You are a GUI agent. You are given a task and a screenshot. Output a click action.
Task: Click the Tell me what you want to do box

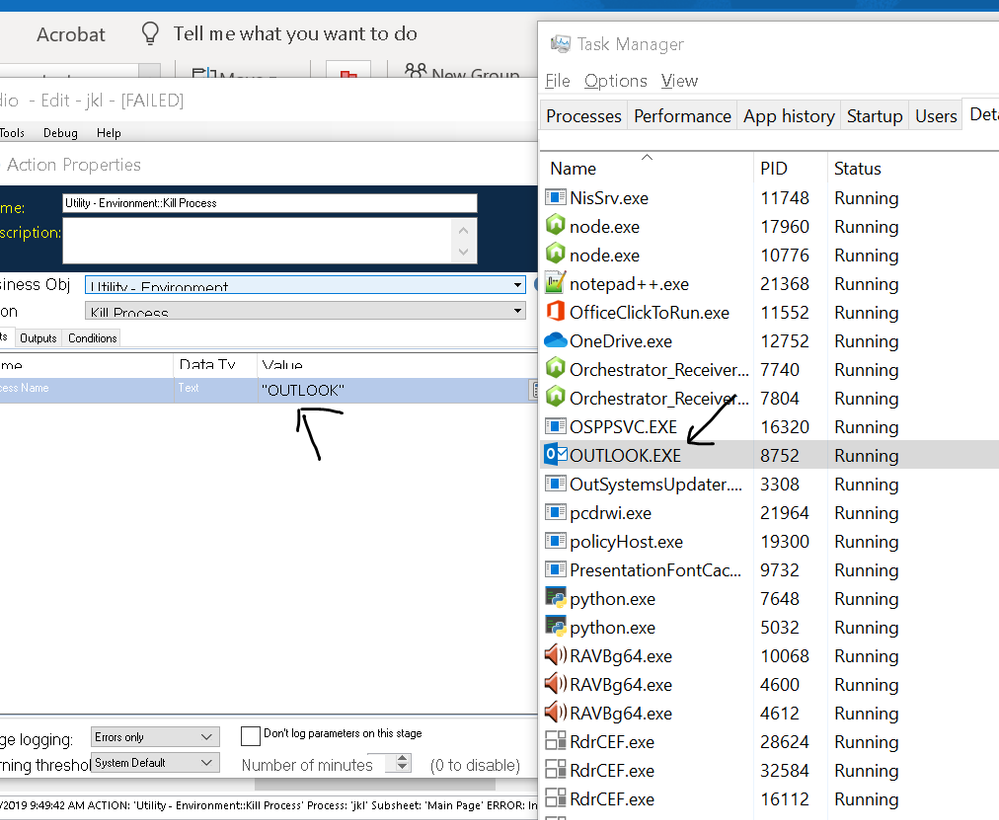coord(295,33)
